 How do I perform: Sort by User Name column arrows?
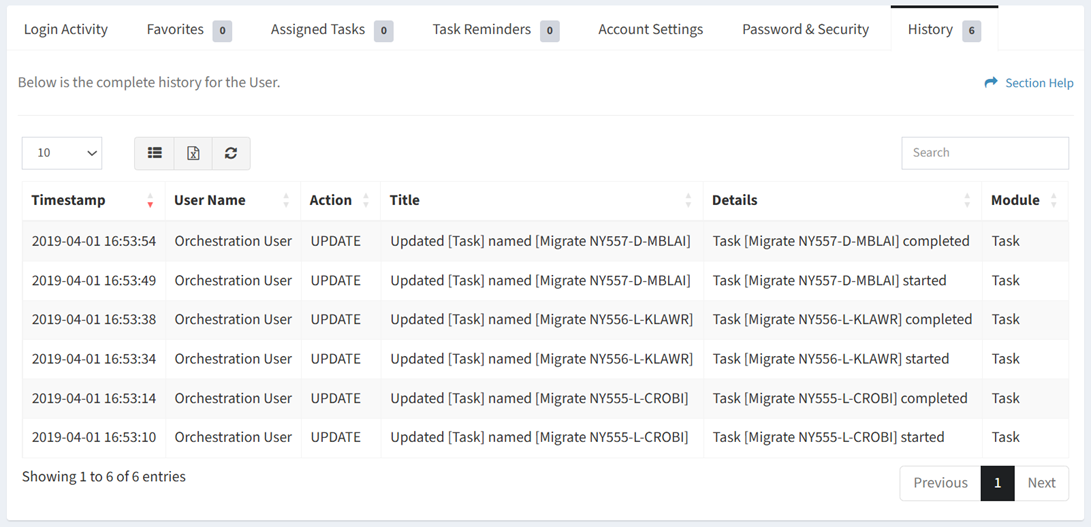pyautogui.click(x=285, y=200)
